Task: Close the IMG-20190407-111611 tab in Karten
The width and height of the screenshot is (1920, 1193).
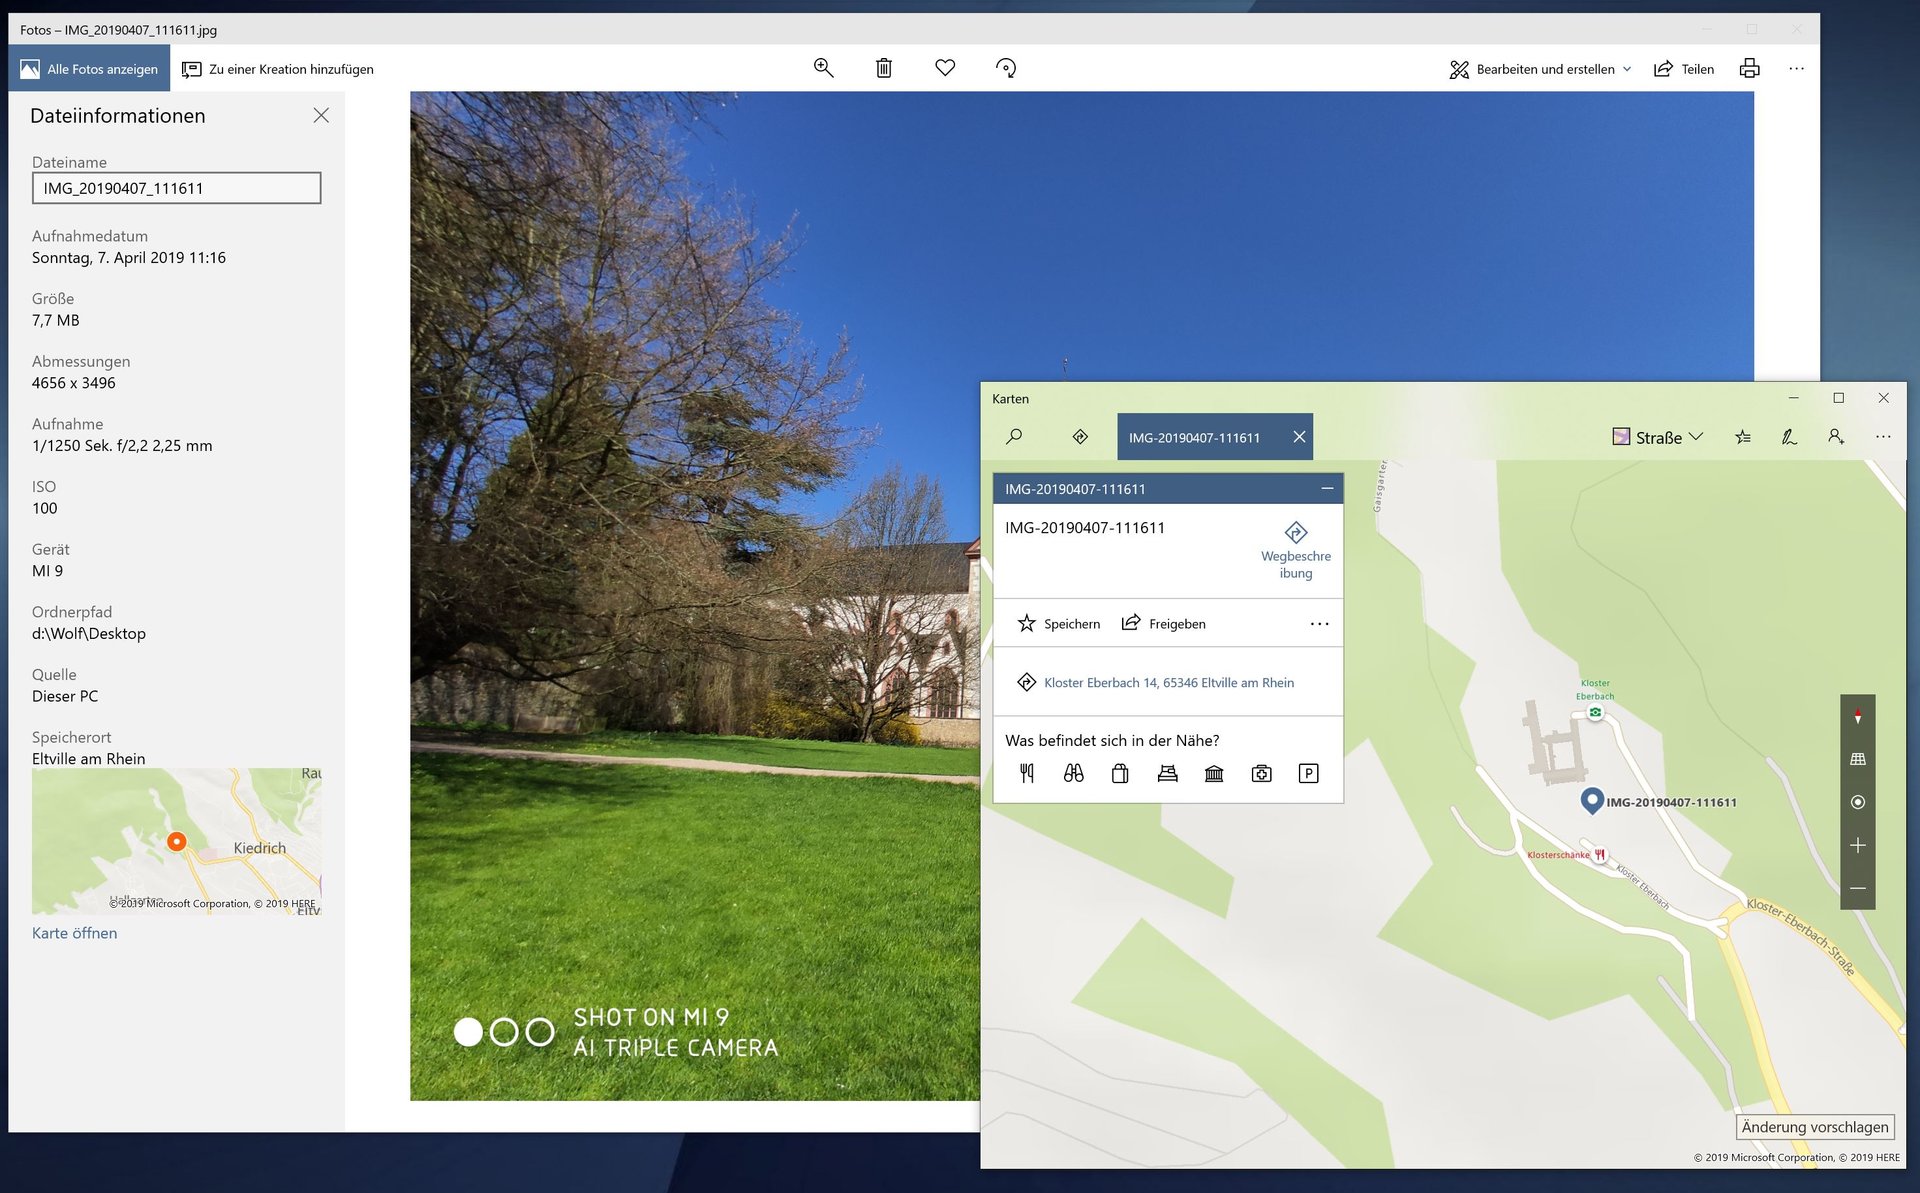Action: pyautogui.click(x=1299, y=437)
